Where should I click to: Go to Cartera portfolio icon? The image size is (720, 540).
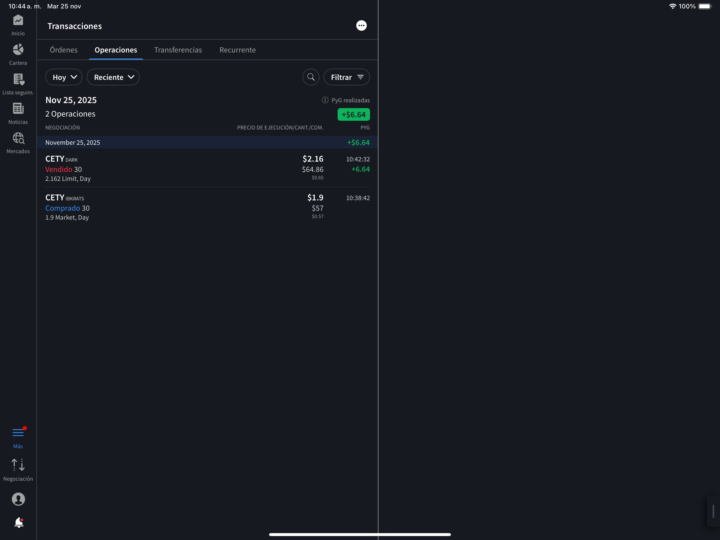click(18, 50)
